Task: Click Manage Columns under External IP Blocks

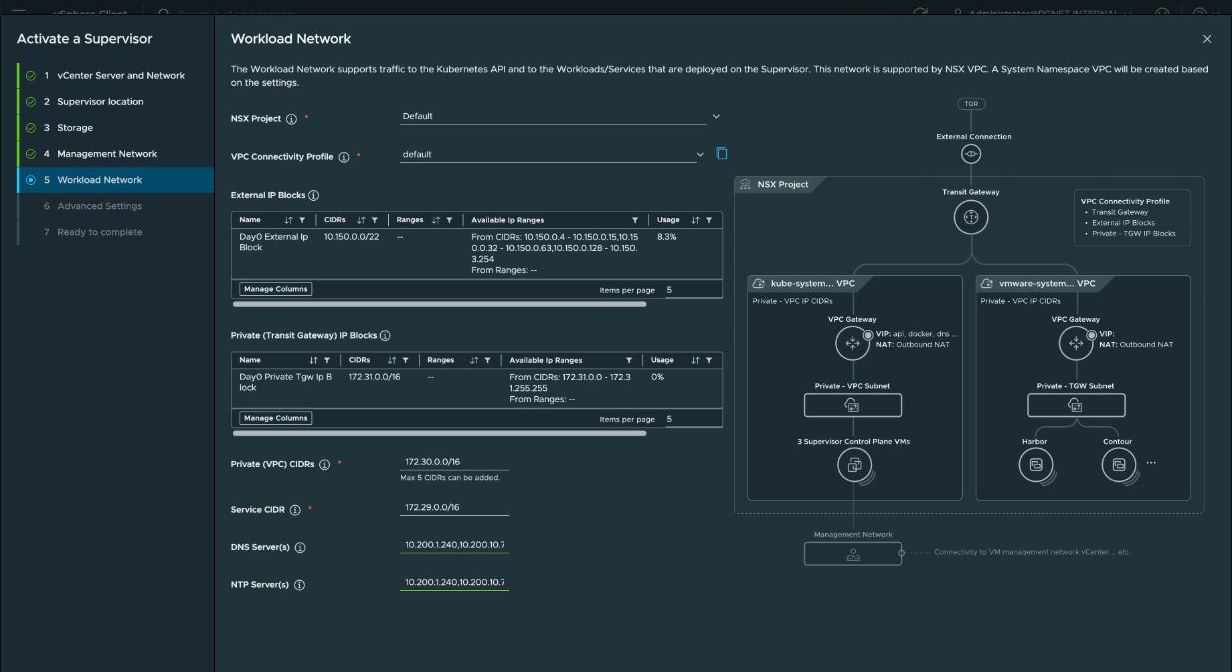Action: [276, 289]
